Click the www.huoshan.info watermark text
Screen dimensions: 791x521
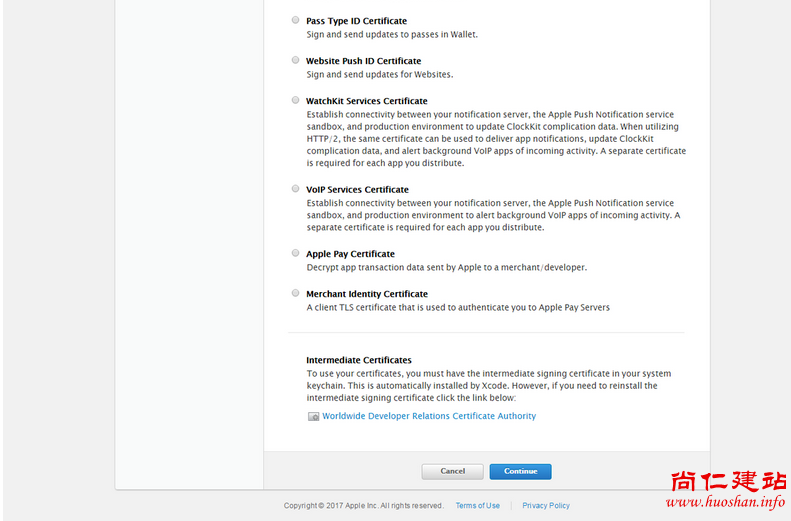coord(726,502)
